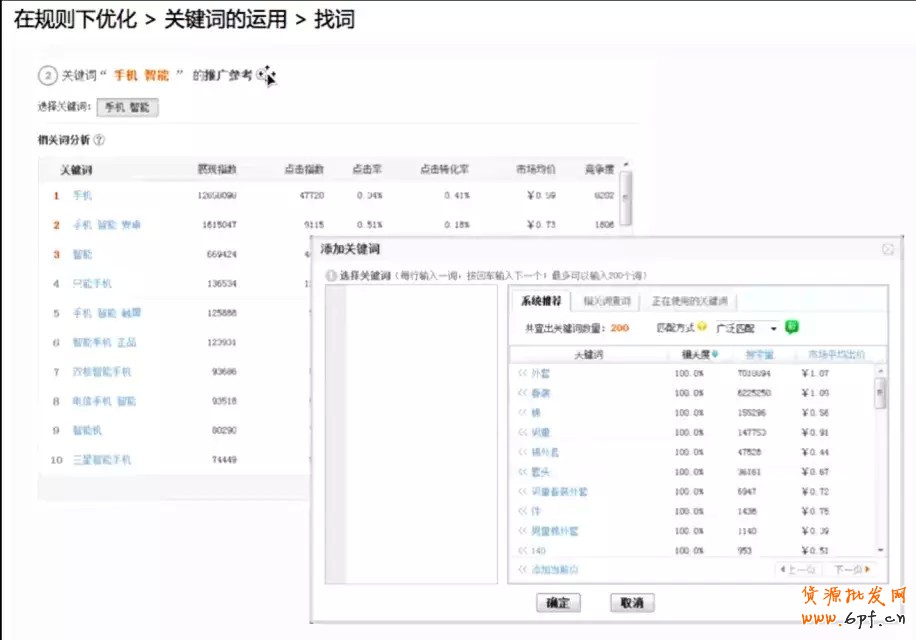Click the 手机 智能 keyword selection button
Image resolution: width=916 pixels, height=640 pixels.
click(x=127, y=107)
